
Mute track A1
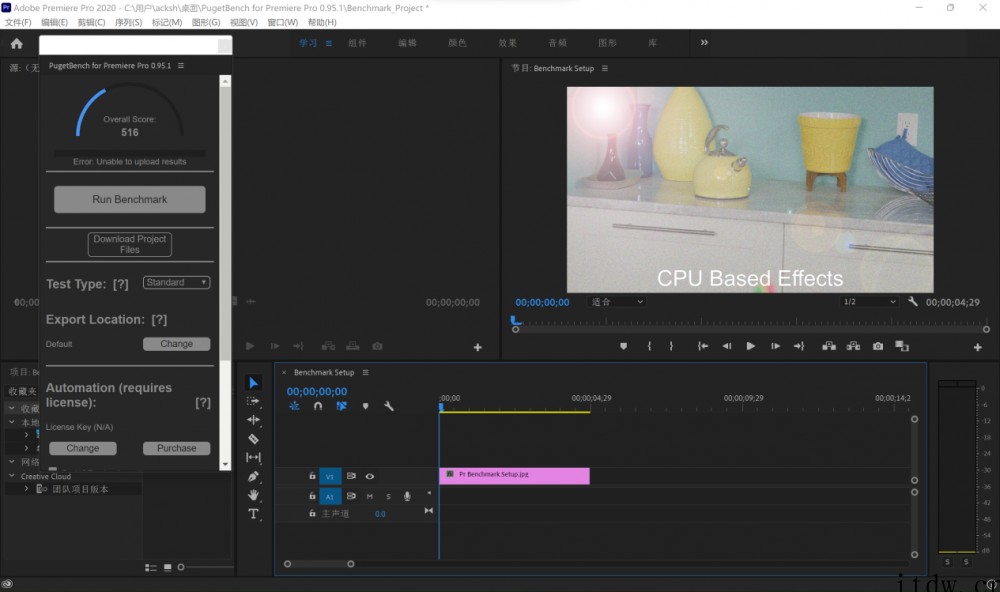369,496
